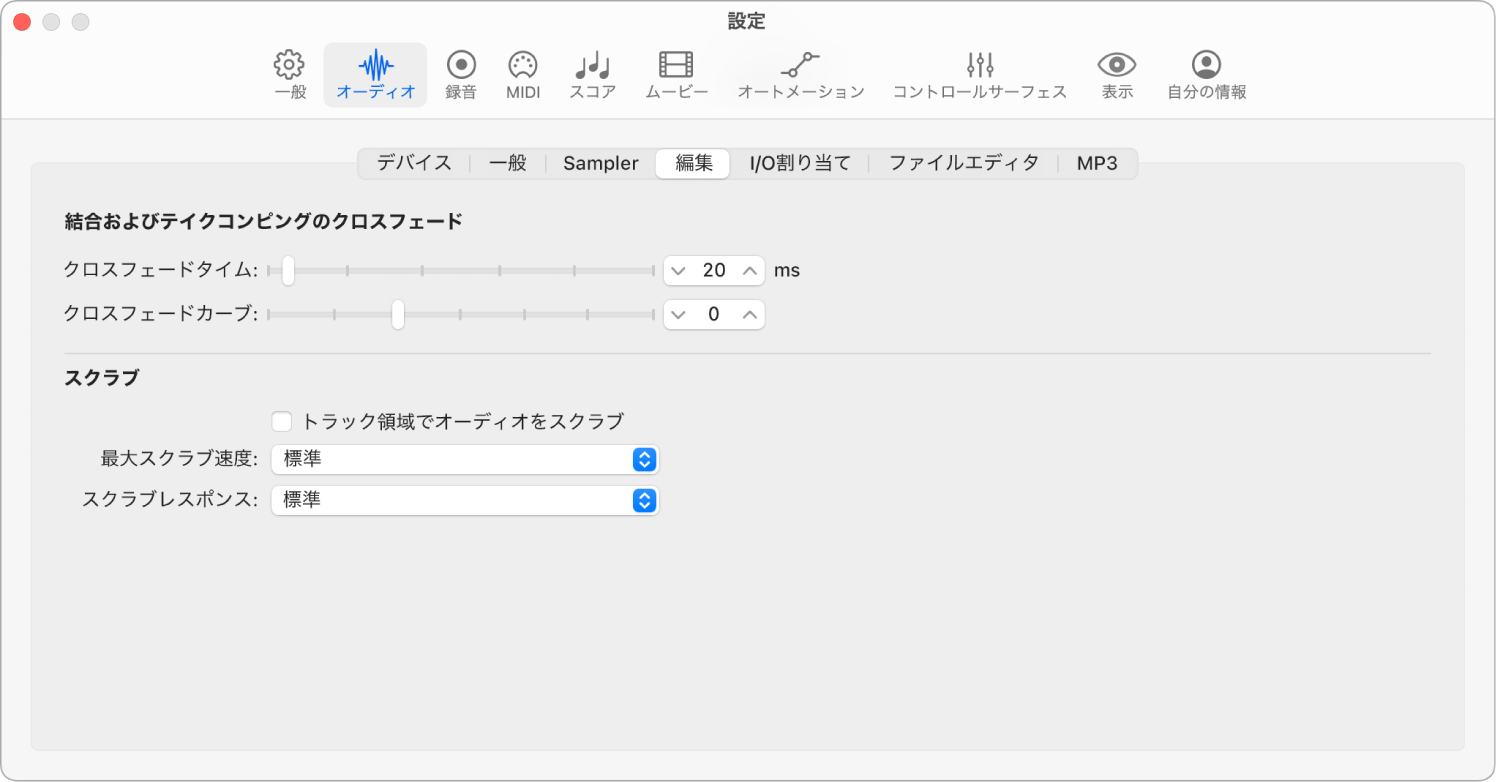Enable トラック領域でオーディオをスクラブ checkbox

[281, 421]
